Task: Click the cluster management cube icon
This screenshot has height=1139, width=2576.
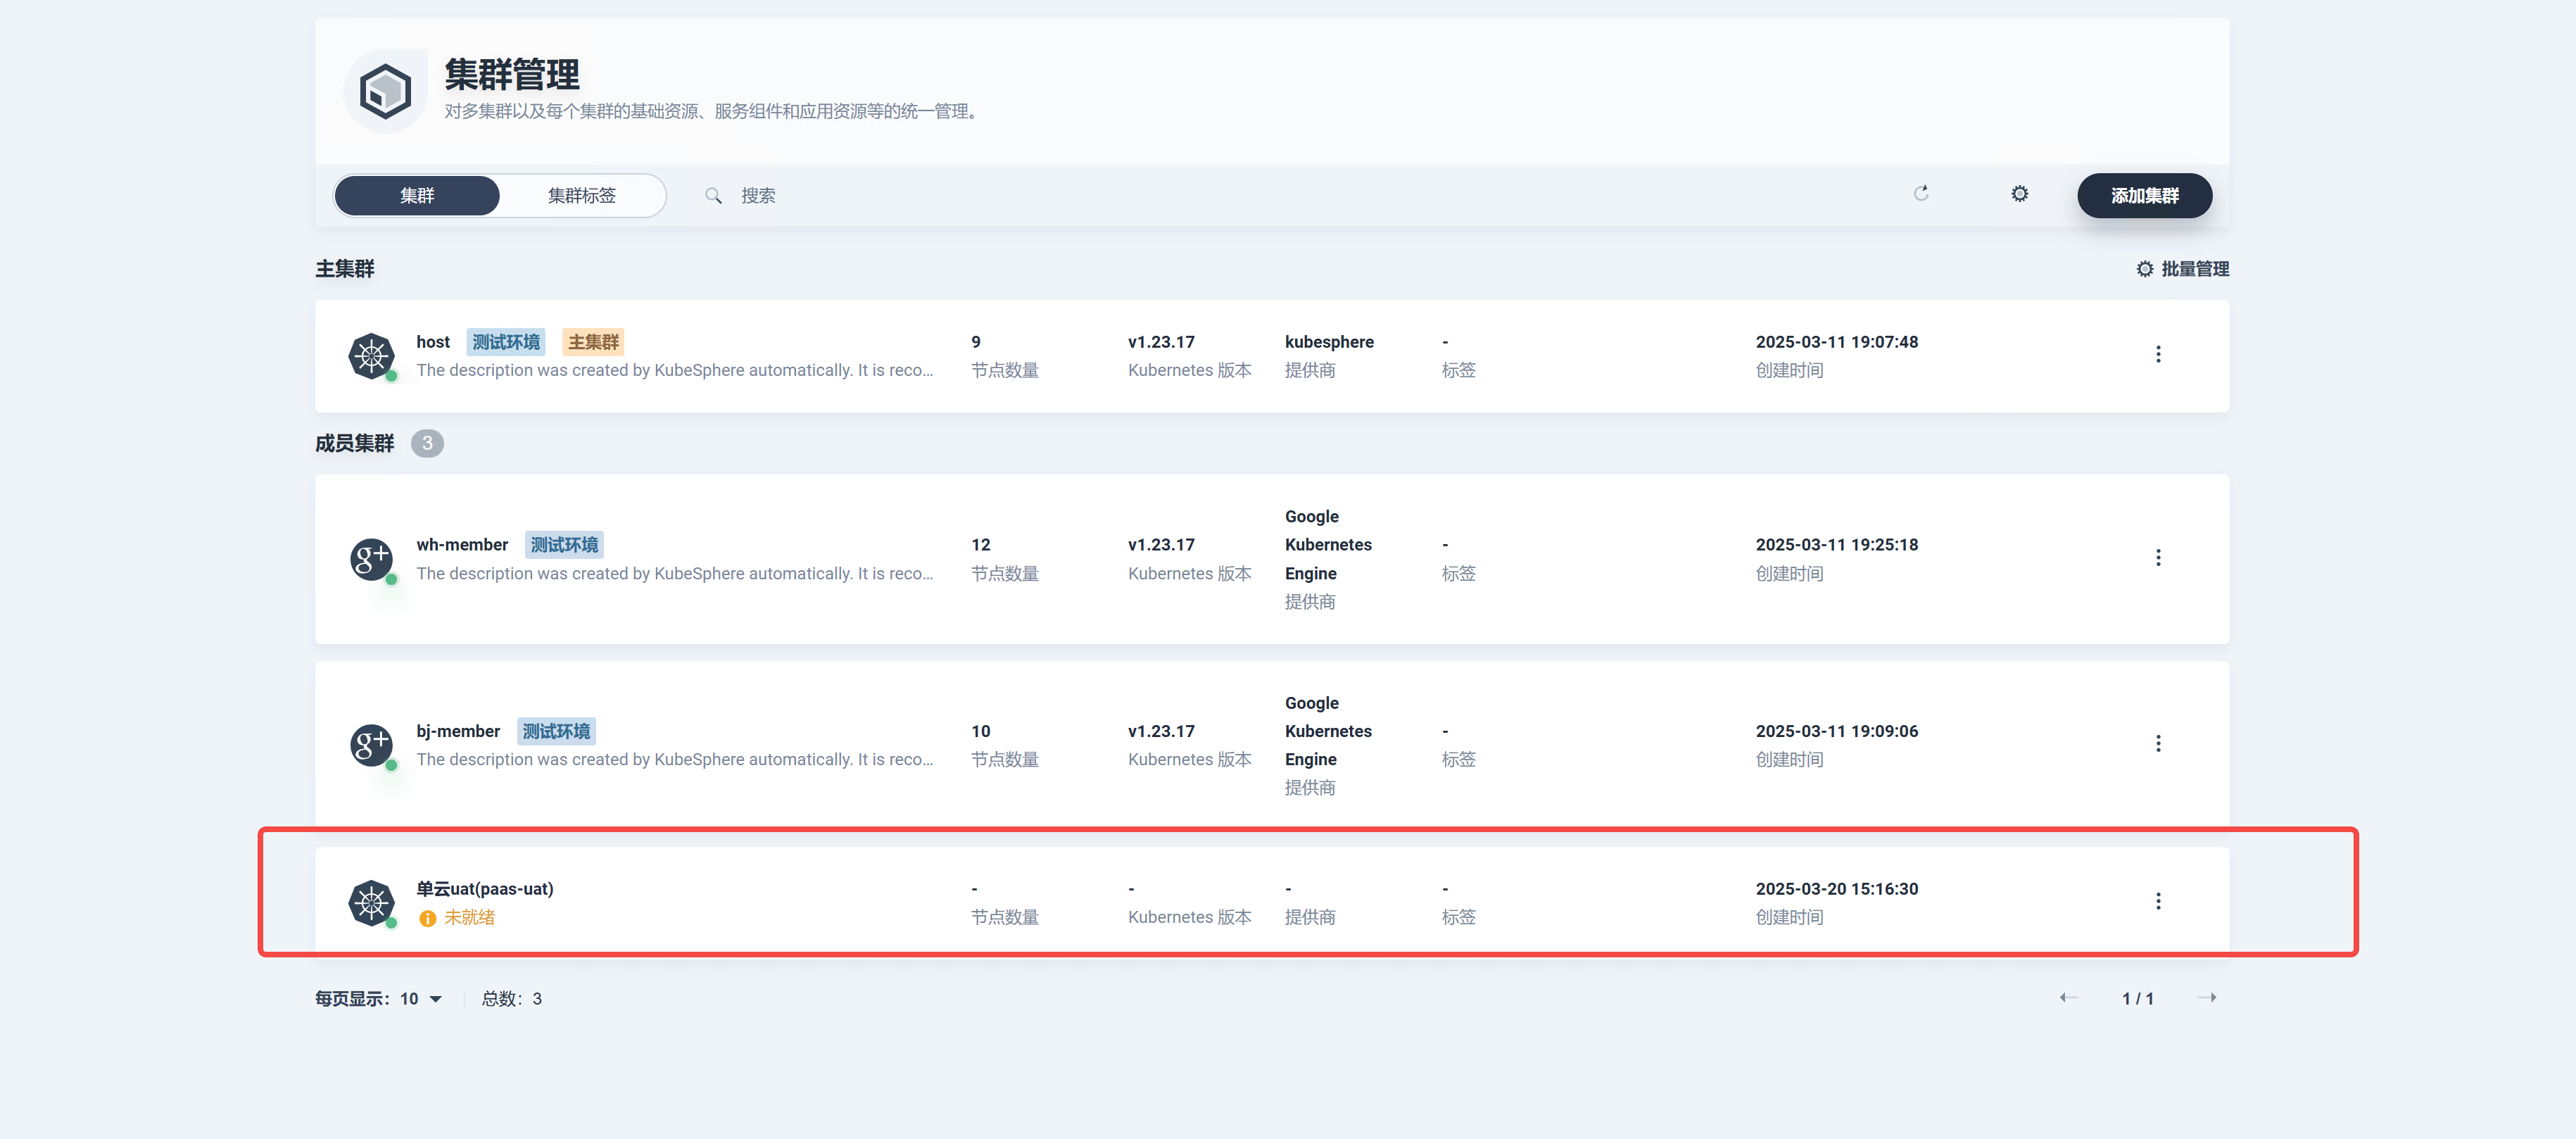Action: [x=385, y=91]
